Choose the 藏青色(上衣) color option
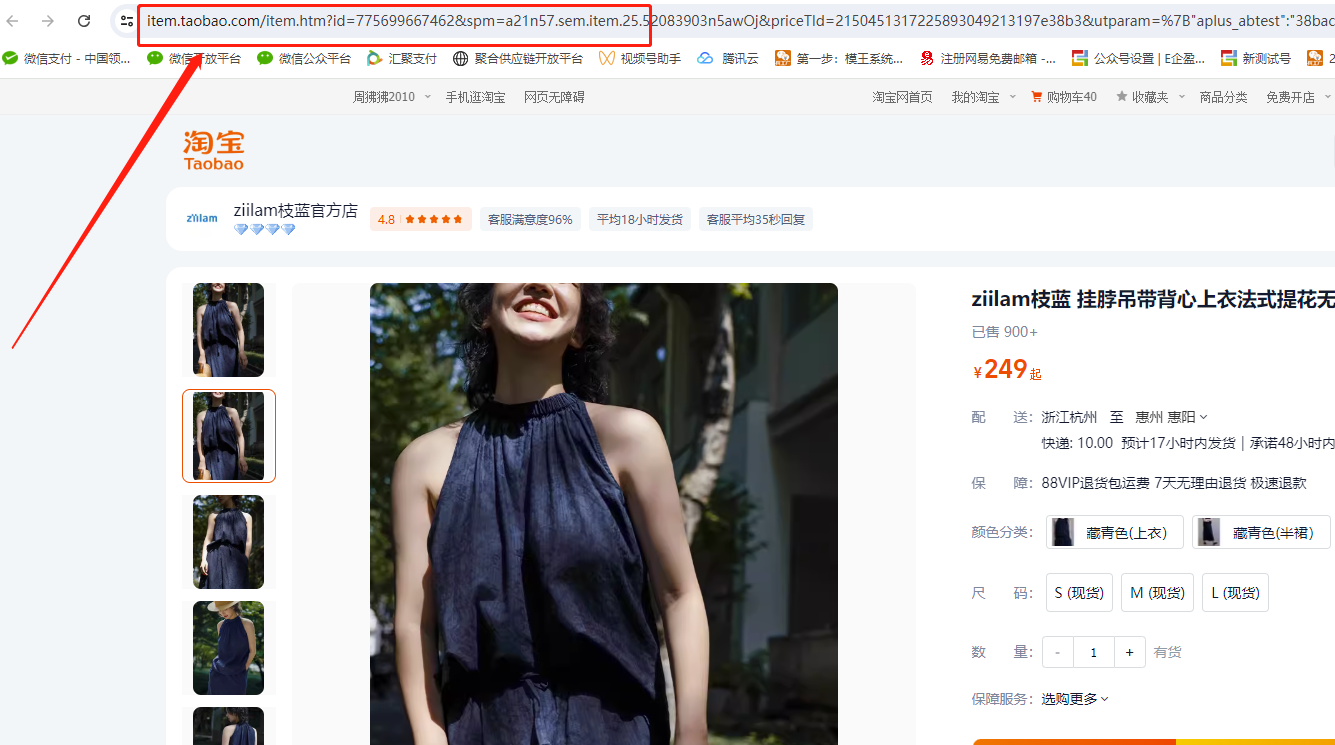 coord(1114,533)
